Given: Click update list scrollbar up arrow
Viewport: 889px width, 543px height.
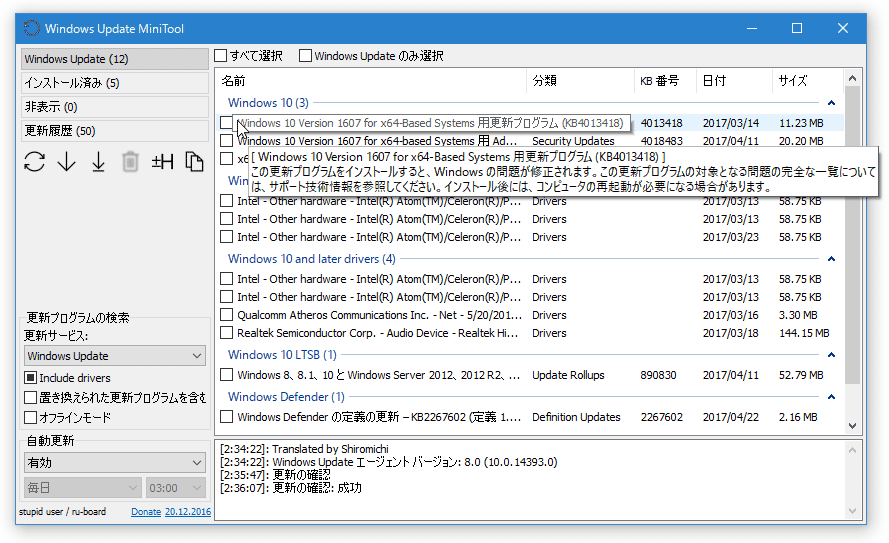Looking at the screenshot, I should point(852,78).
